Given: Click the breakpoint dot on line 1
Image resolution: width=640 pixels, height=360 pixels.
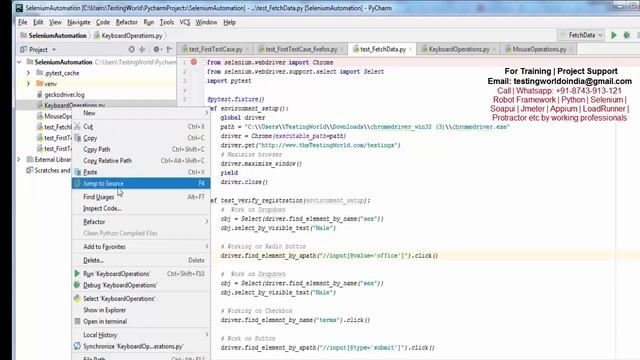Looking at the screenshot, I should coord(194,62).
